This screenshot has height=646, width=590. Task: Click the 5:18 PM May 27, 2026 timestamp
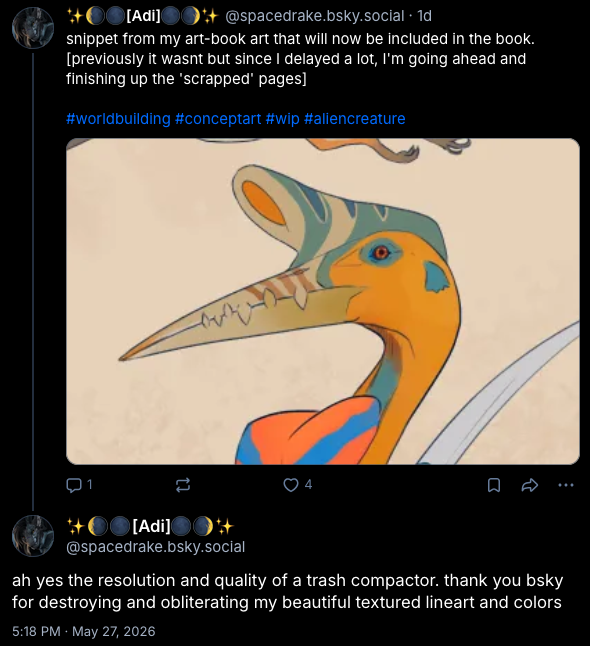pos(84,631)
